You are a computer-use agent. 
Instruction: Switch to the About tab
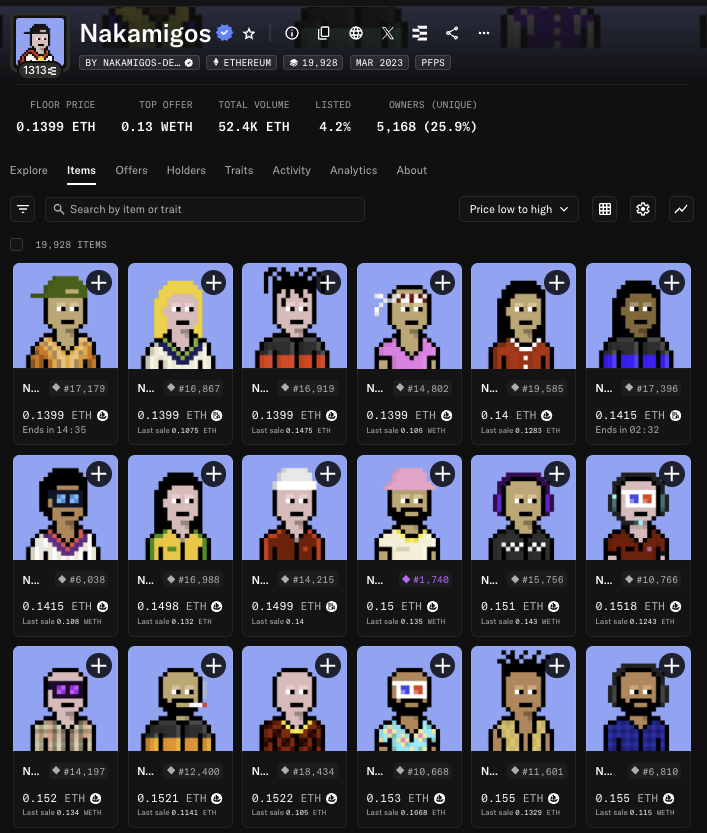click(412, 170)
